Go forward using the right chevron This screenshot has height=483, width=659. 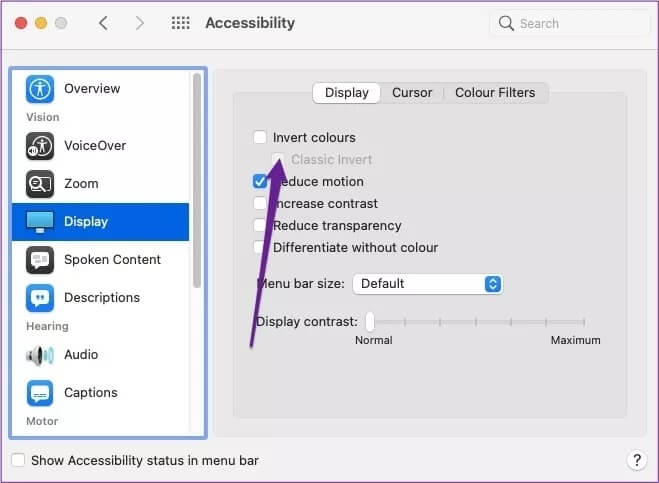[x=140, y=23]
